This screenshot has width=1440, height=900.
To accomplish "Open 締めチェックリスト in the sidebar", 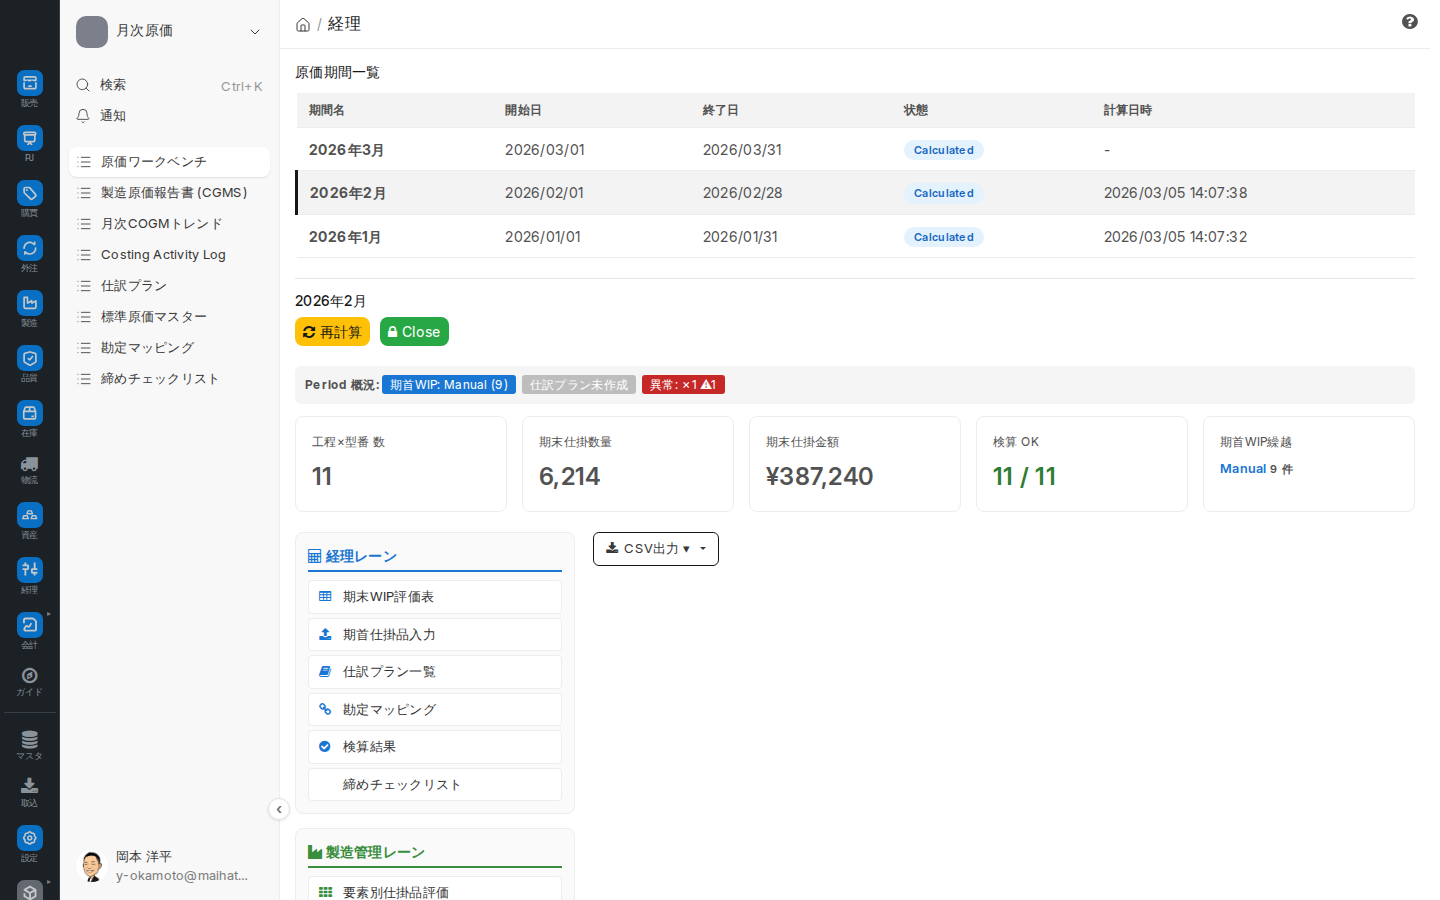I will tap(169, 379).
